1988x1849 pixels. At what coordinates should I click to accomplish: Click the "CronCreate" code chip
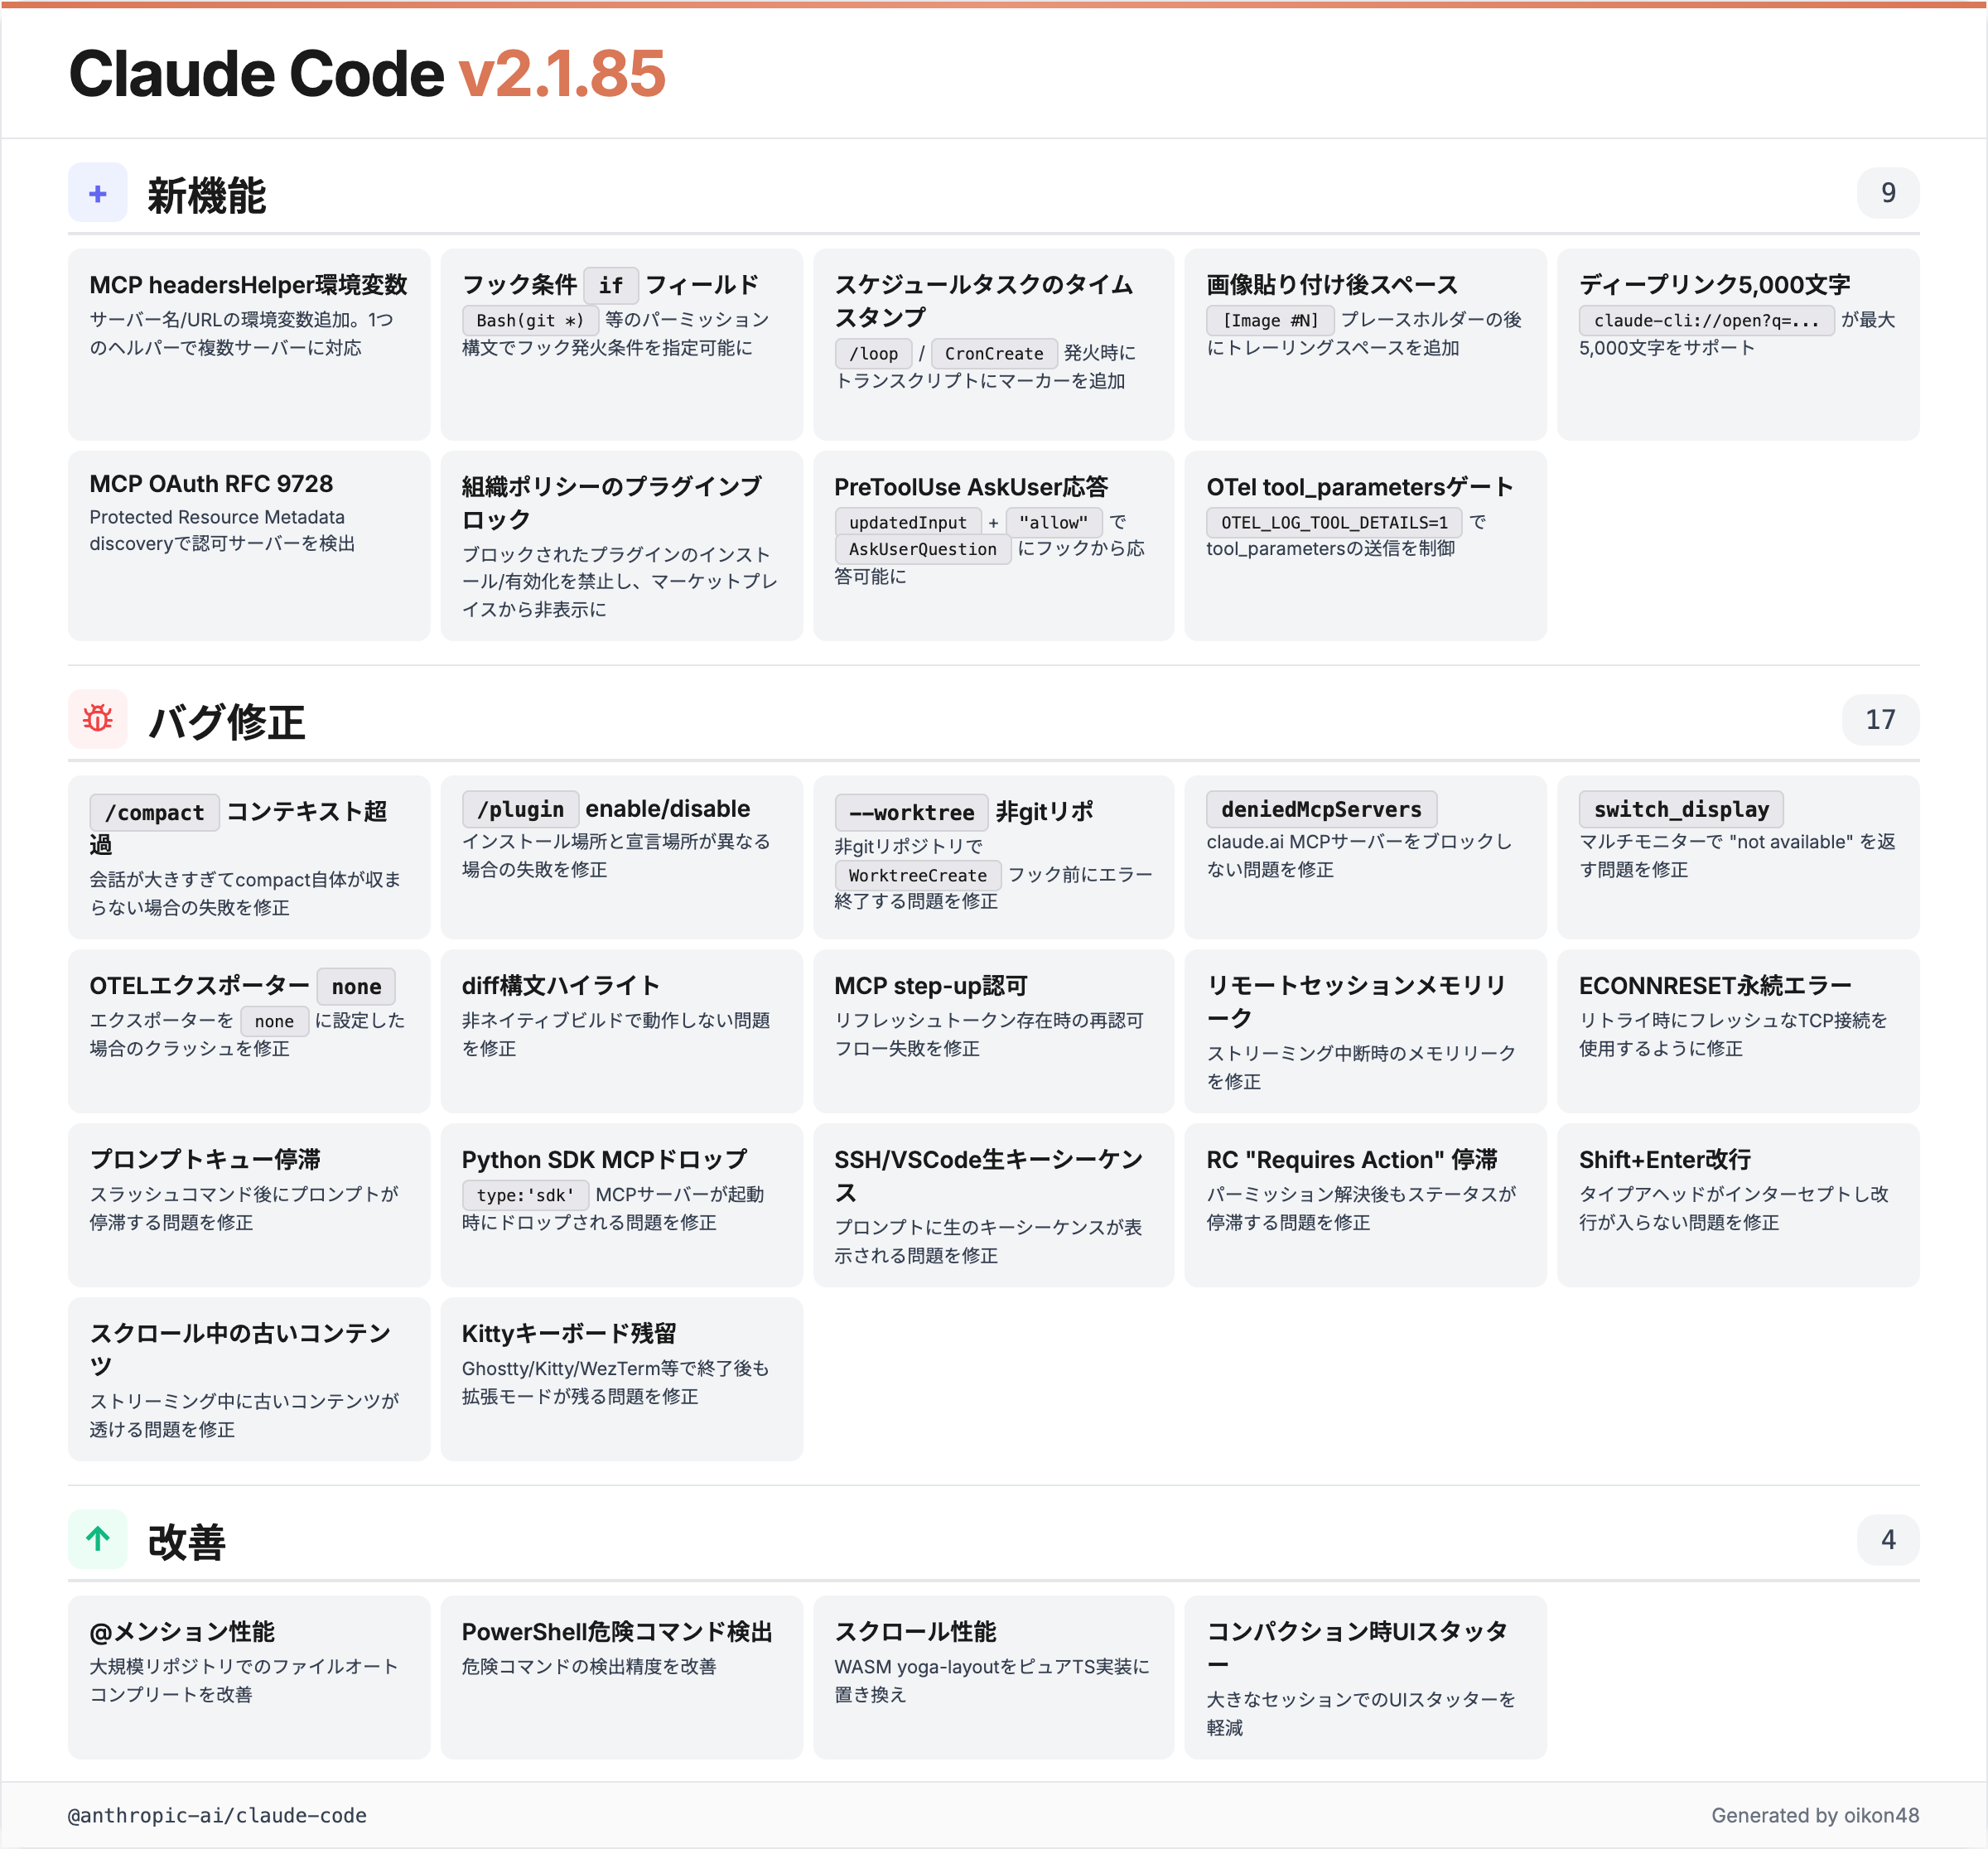tap(994, 353)
